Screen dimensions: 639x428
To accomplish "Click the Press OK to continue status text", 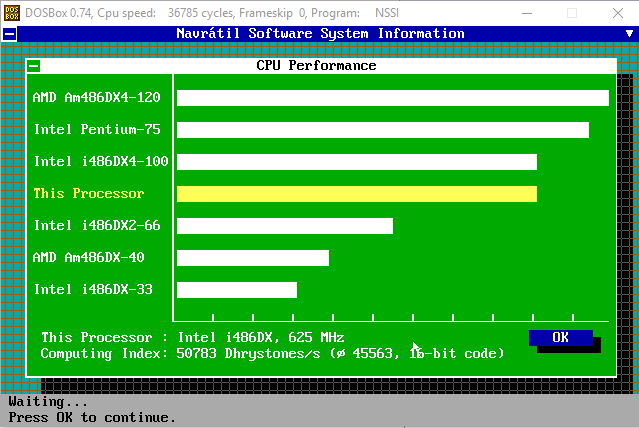I will pos(92,418).
